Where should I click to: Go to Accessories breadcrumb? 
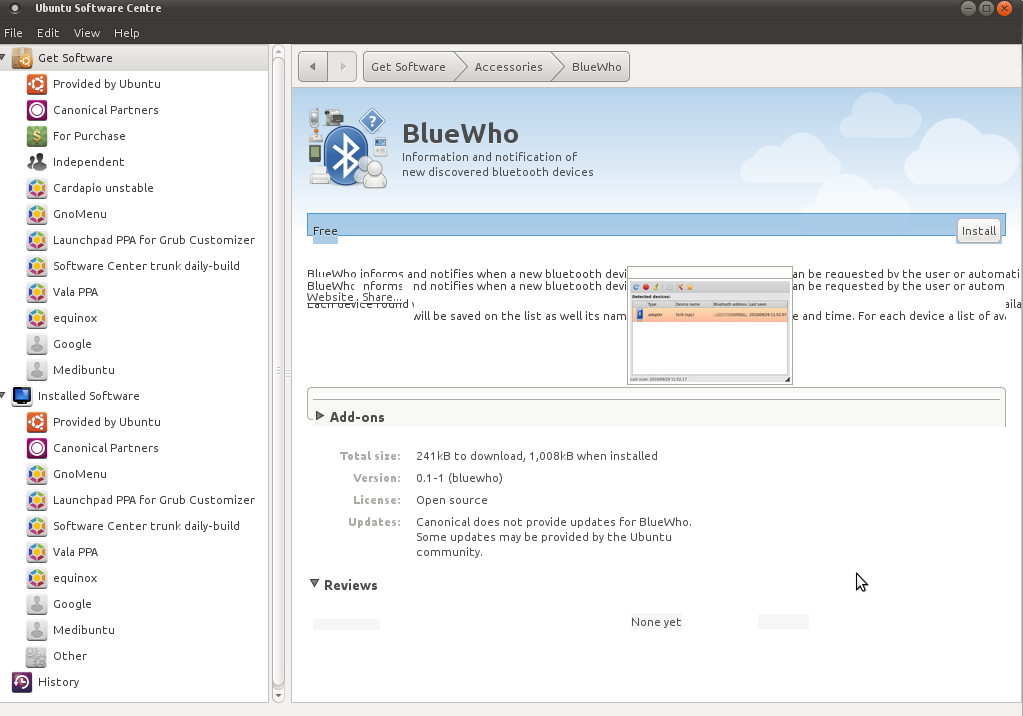click(508, 67)
